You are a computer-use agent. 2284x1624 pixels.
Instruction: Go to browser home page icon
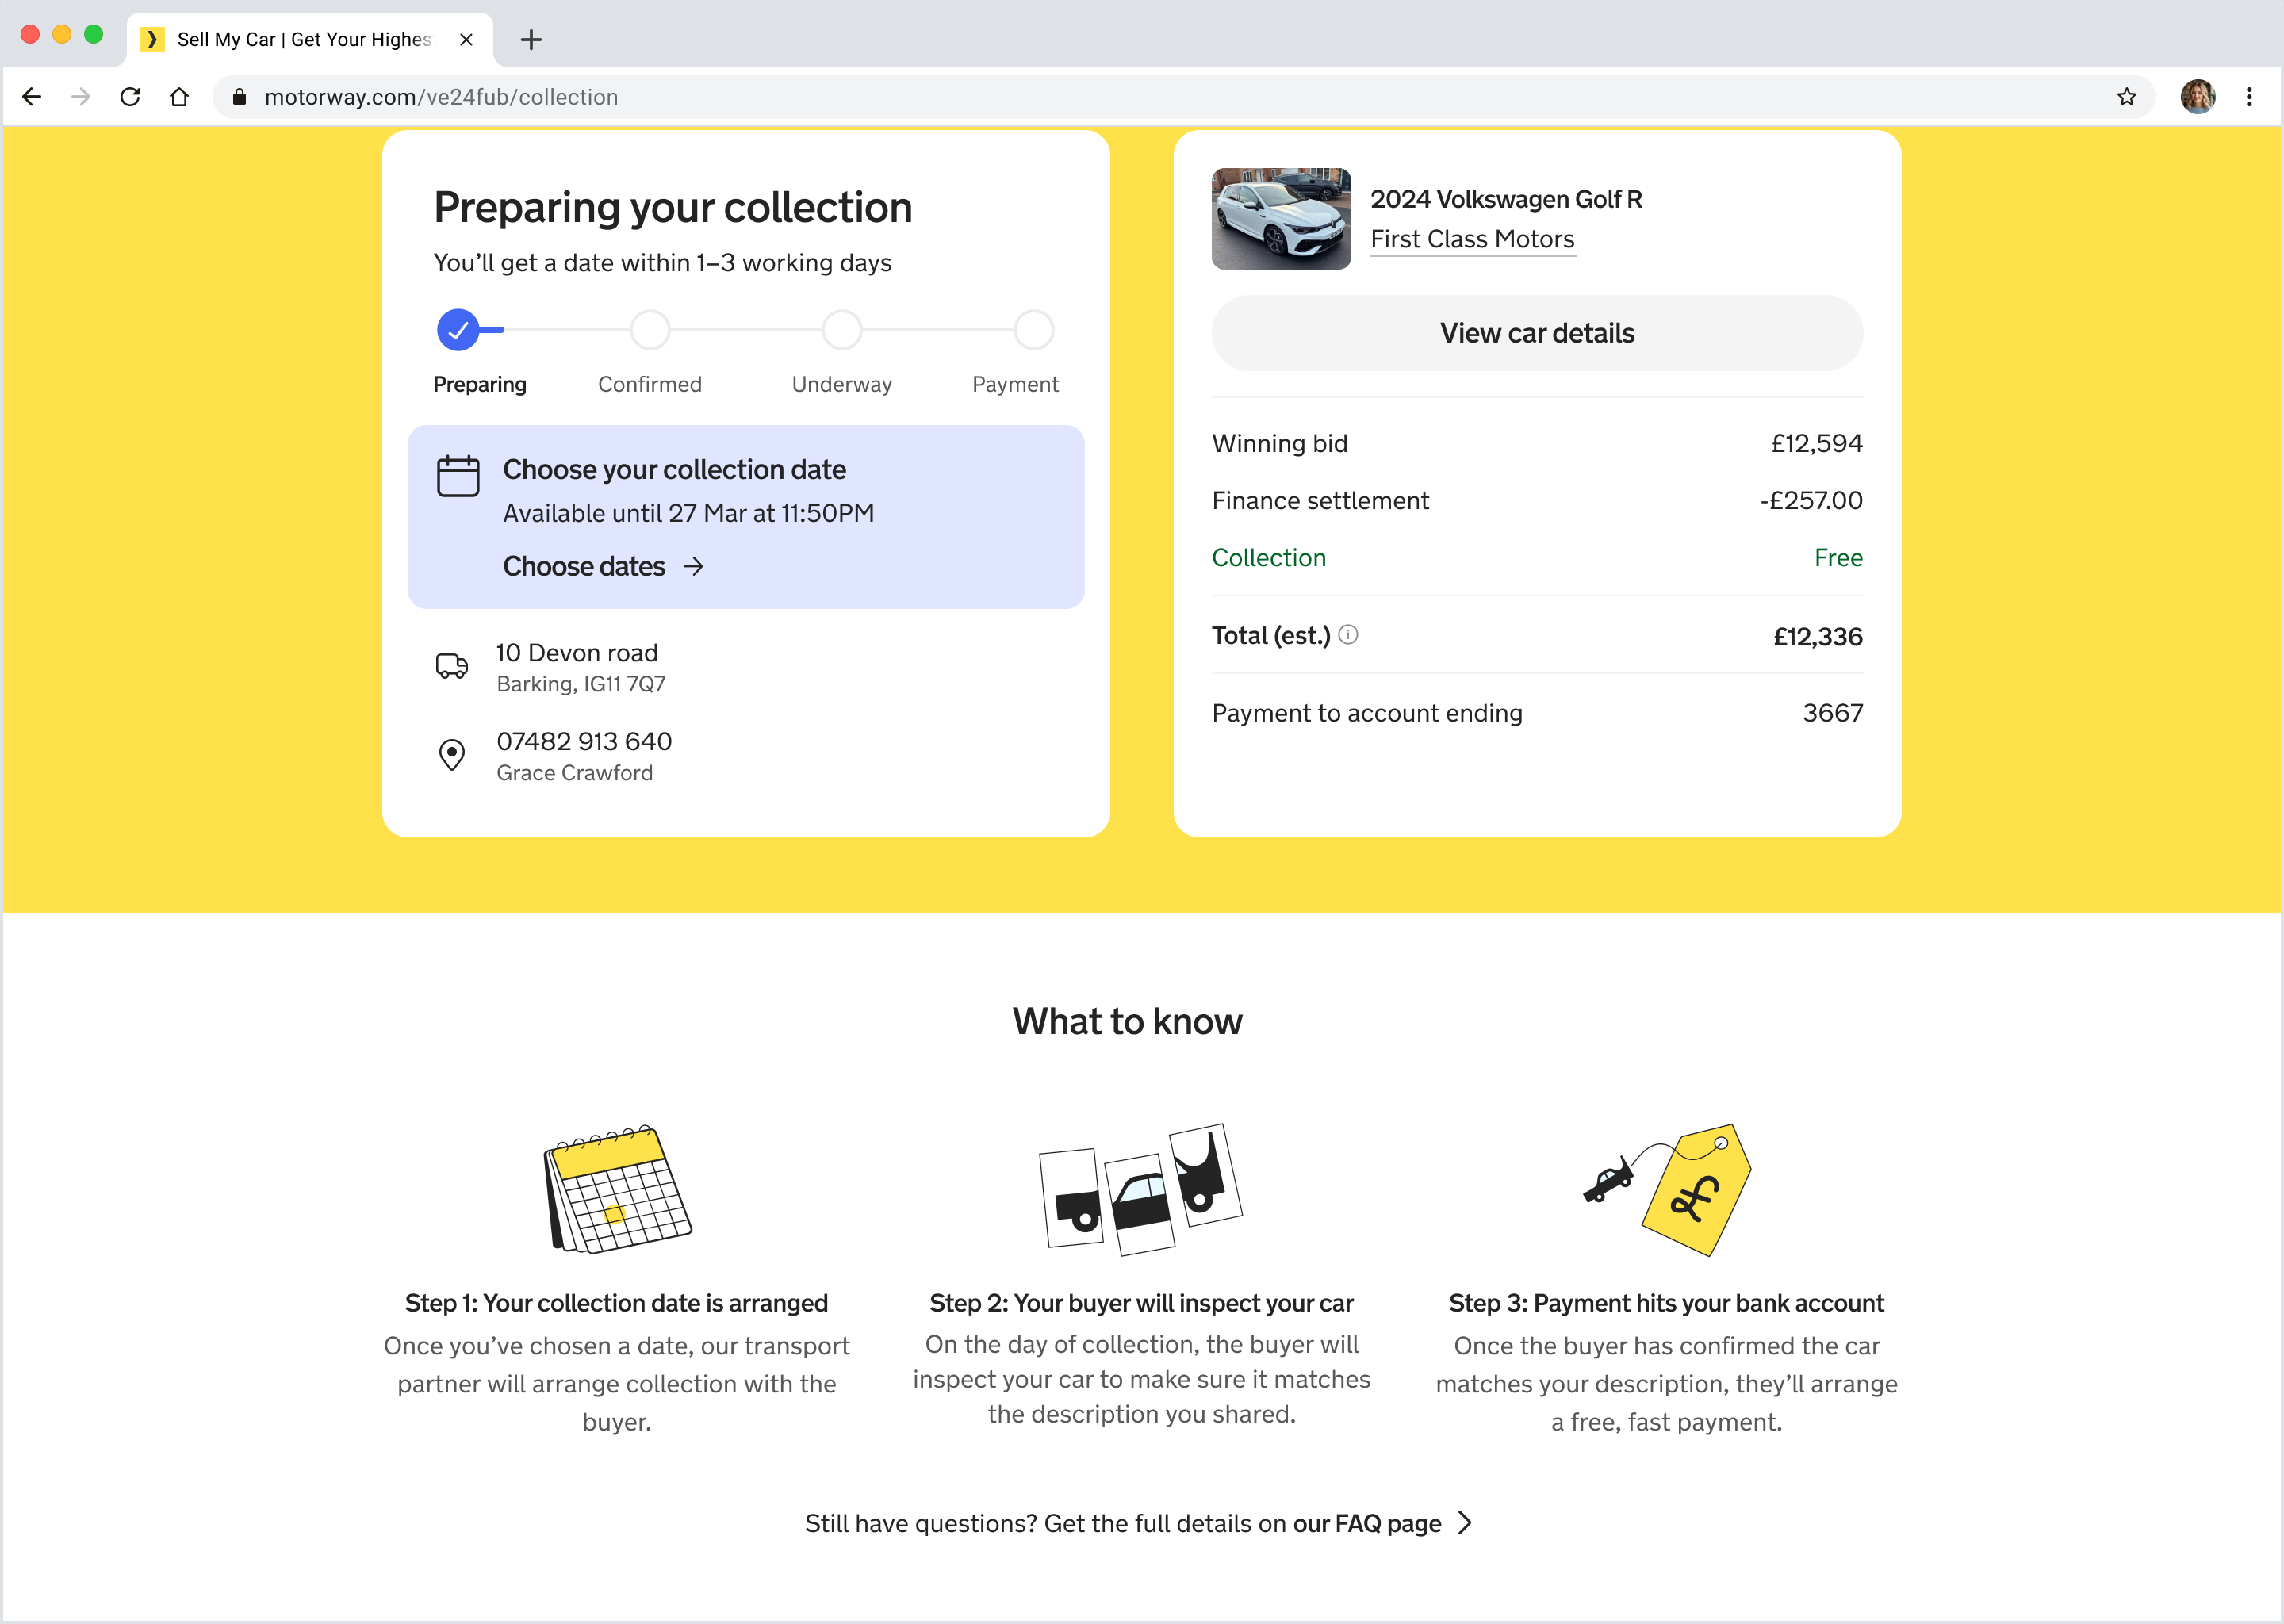179,97
